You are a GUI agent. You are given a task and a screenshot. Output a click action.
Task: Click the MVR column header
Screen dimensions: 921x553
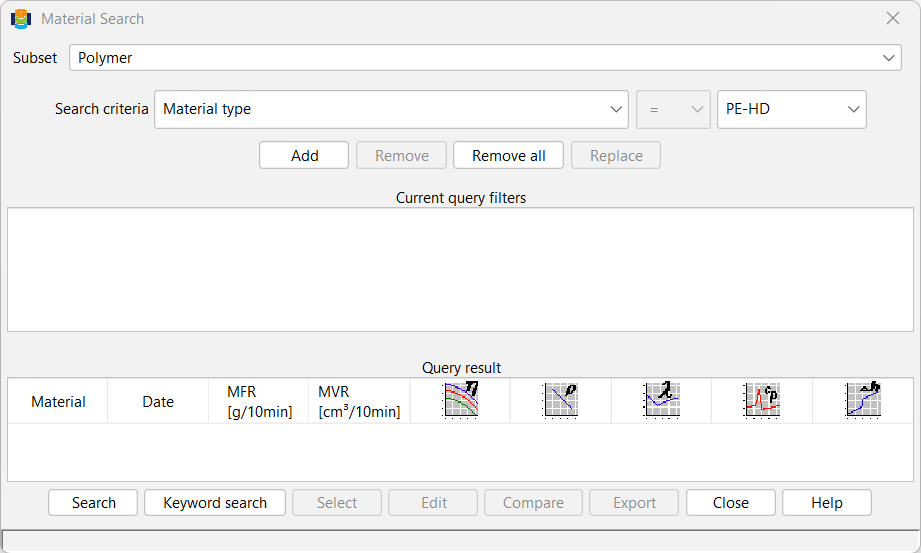(x=359, y=401)
